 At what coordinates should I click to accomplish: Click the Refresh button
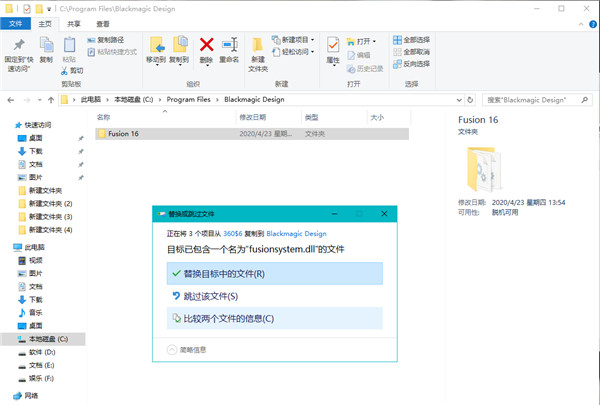coord(470,100)
